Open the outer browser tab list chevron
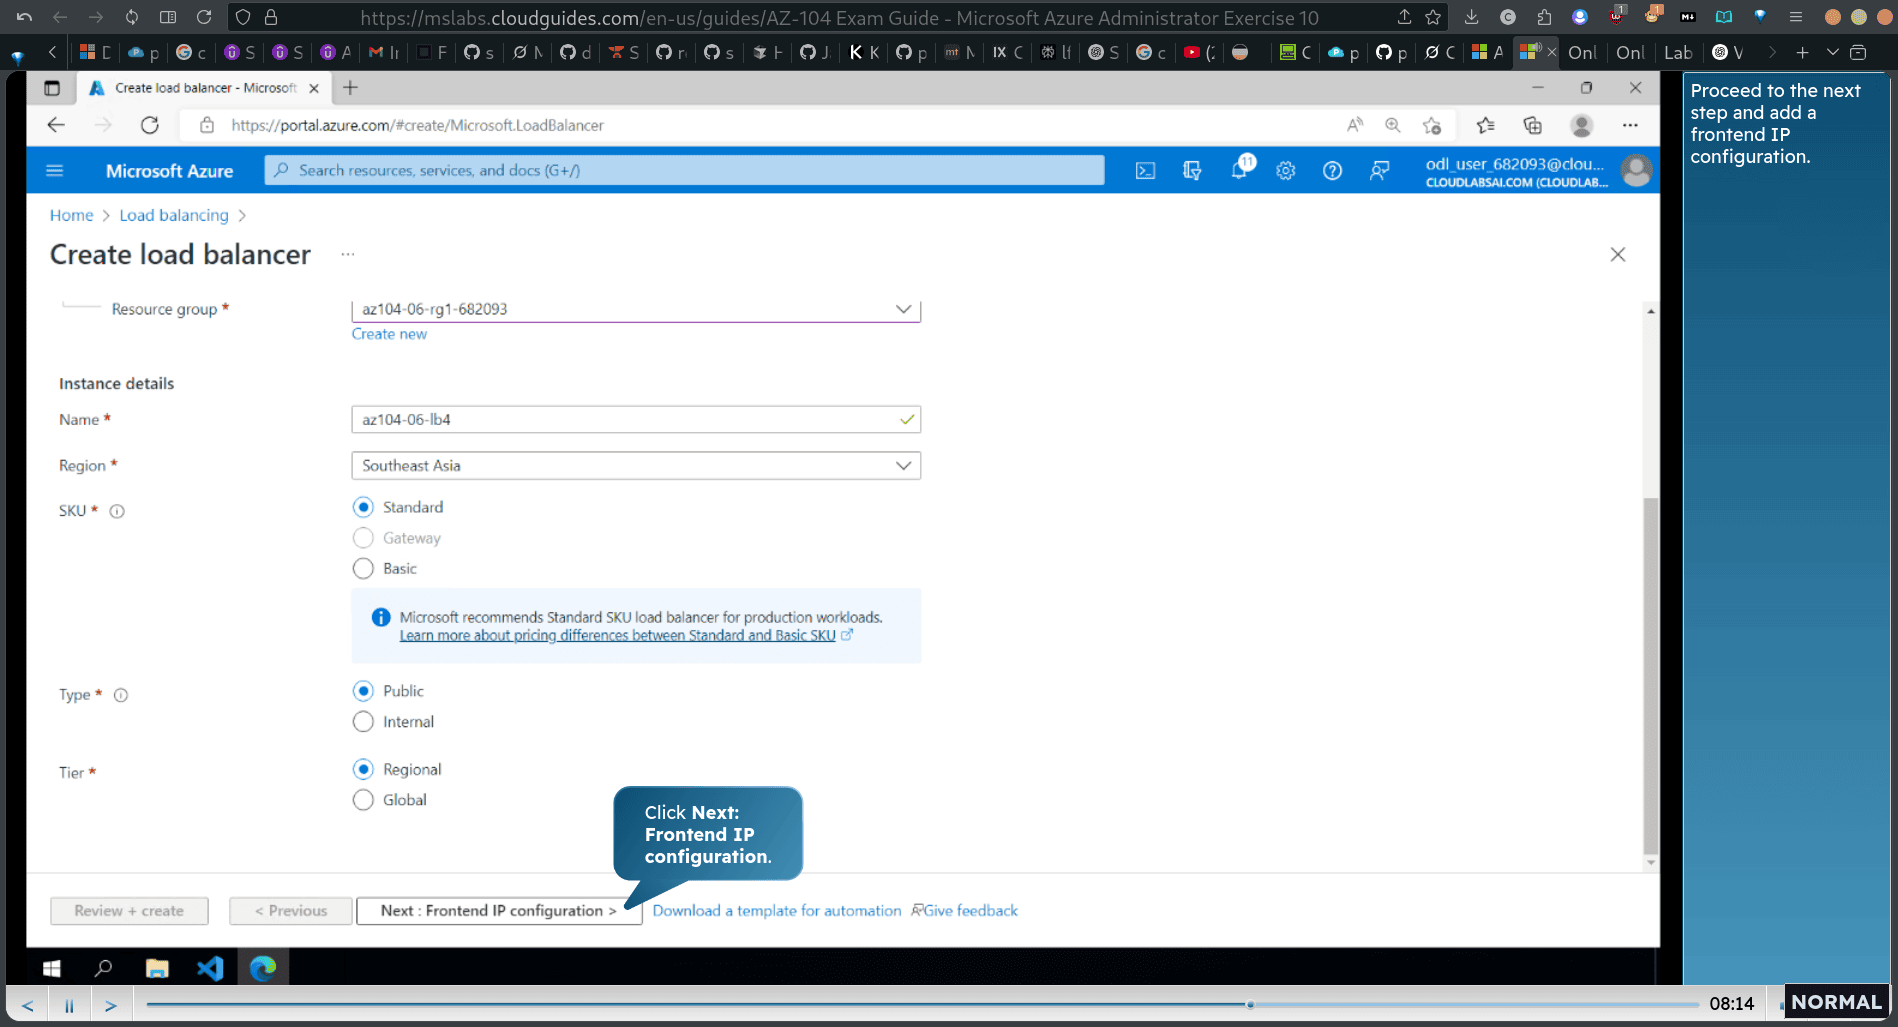This screenshot has height=1027, width=1898. tap(1832, 52)
